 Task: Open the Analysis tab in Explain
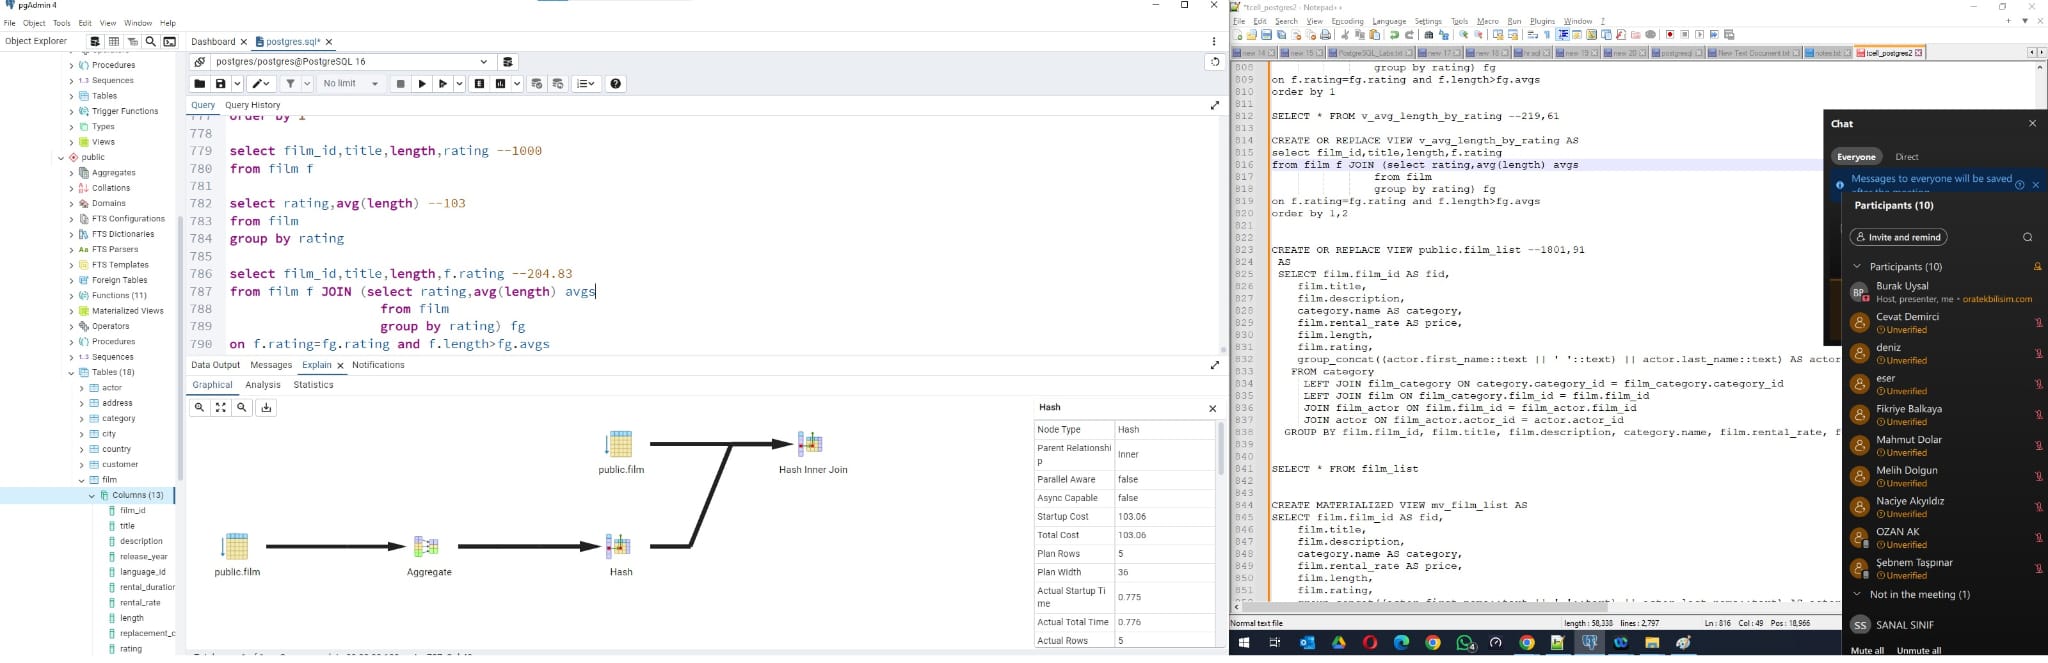pyautogui.click(x=263, y=385)
